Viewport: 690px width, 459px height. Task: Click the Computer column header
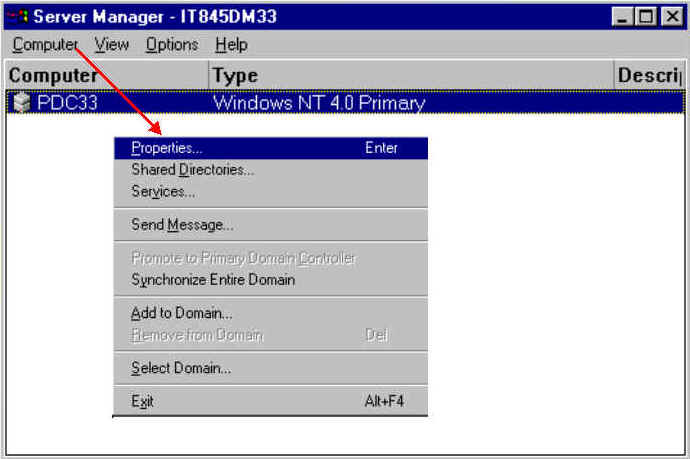[106, 75]
